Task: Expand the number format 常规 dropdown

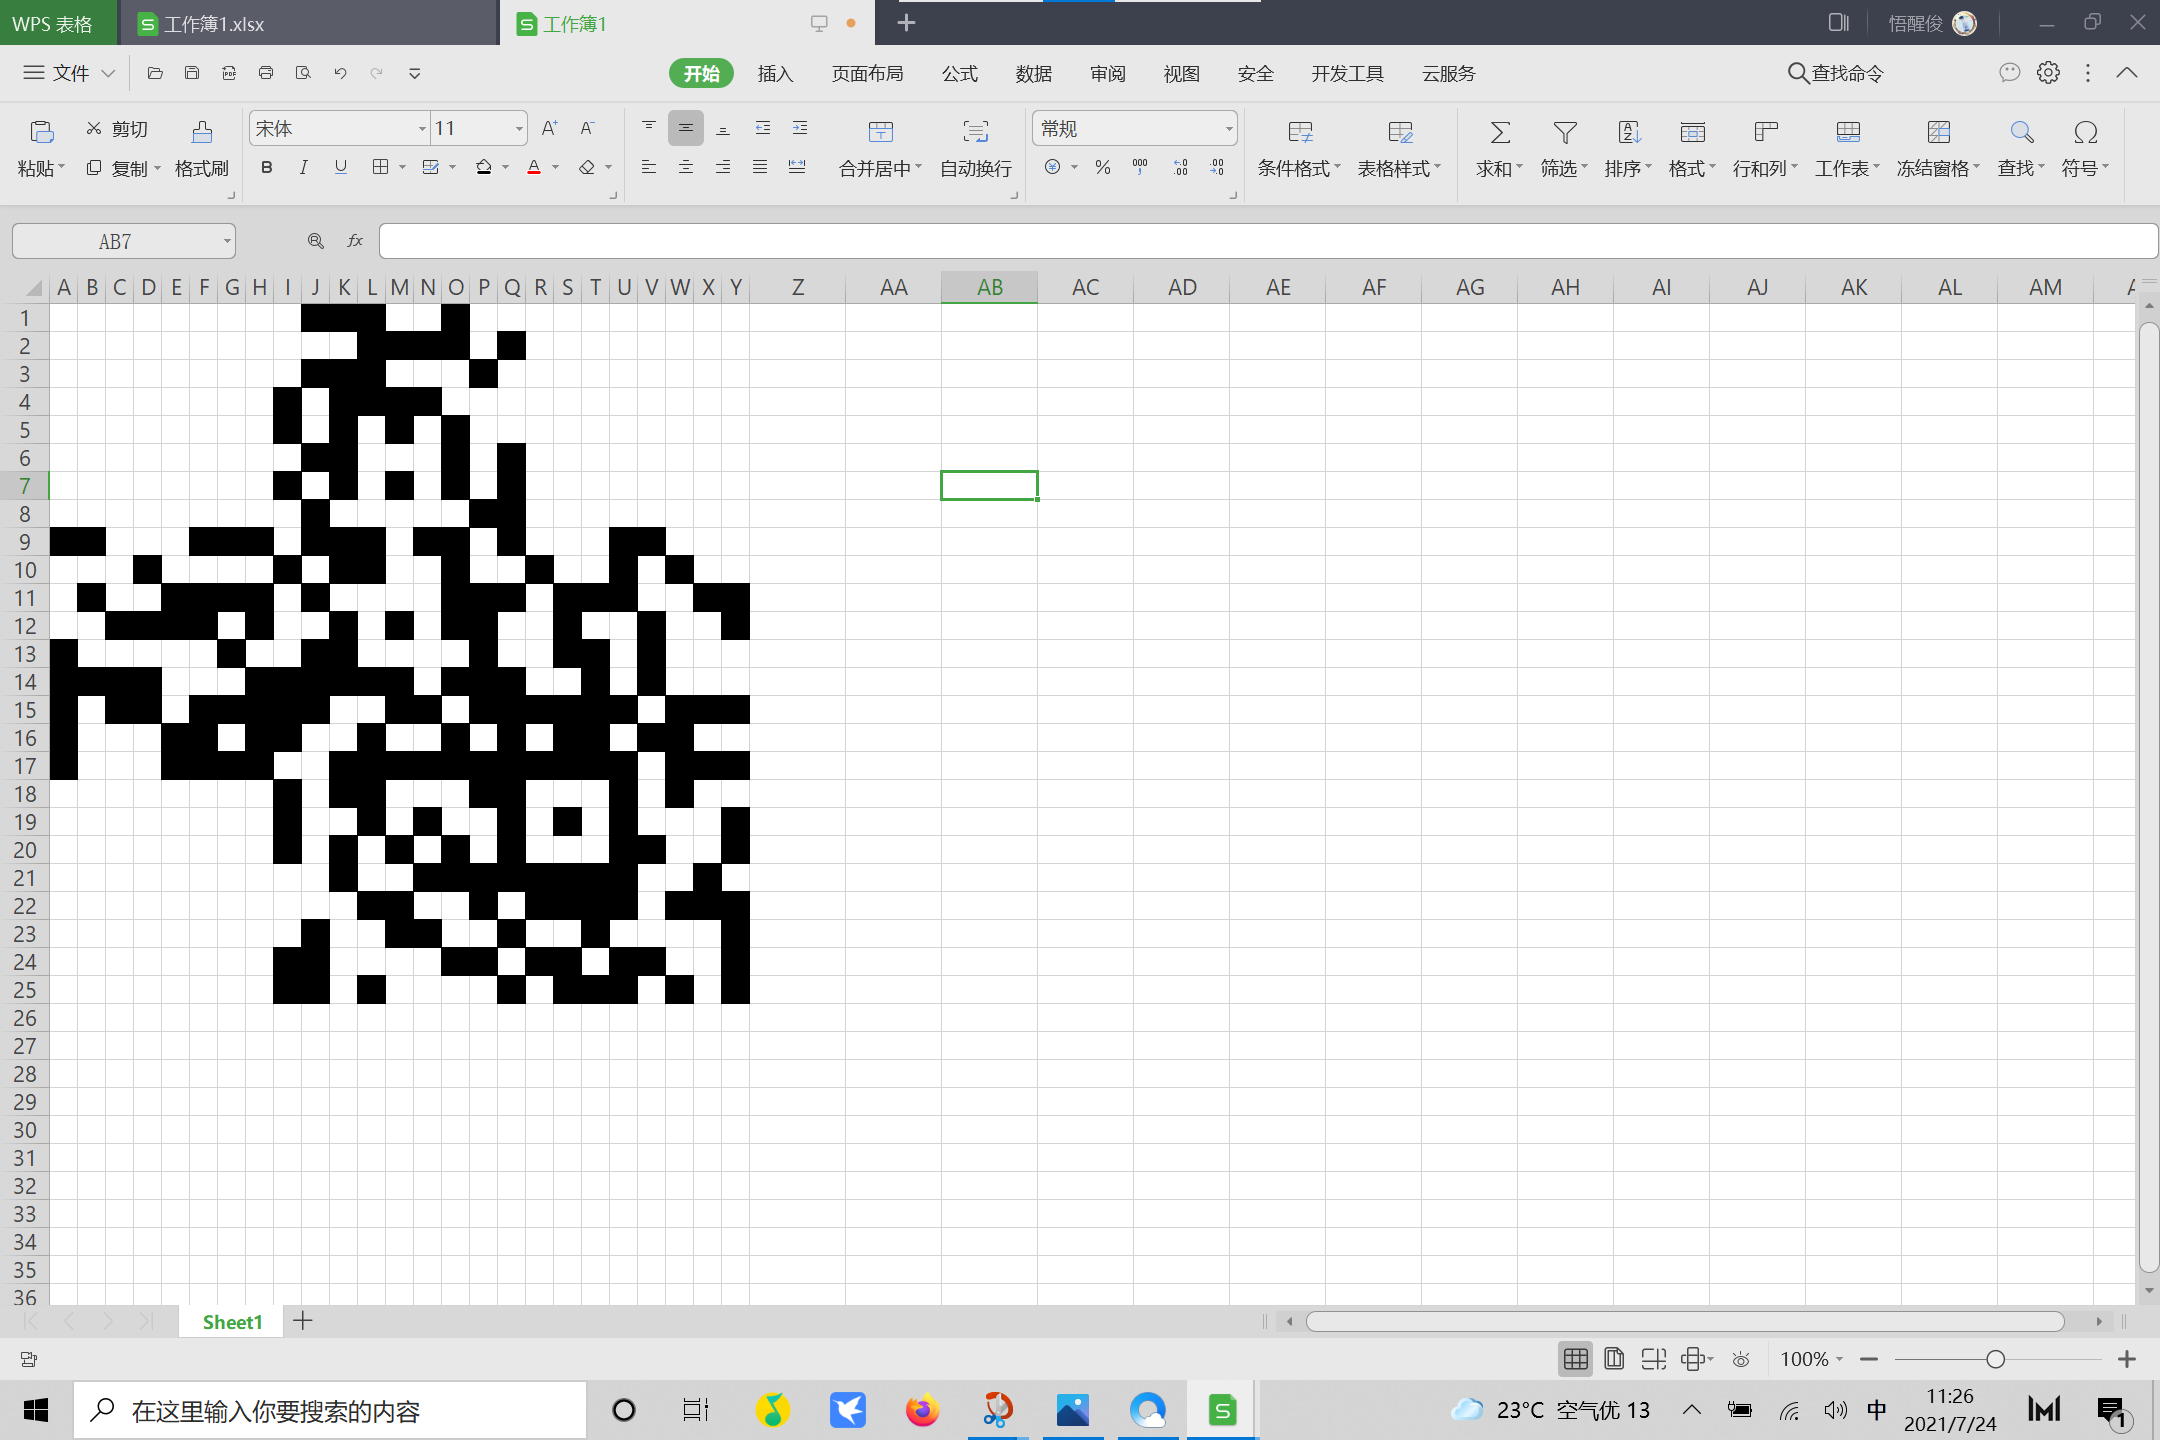Action: click(x=1228, y=129)
